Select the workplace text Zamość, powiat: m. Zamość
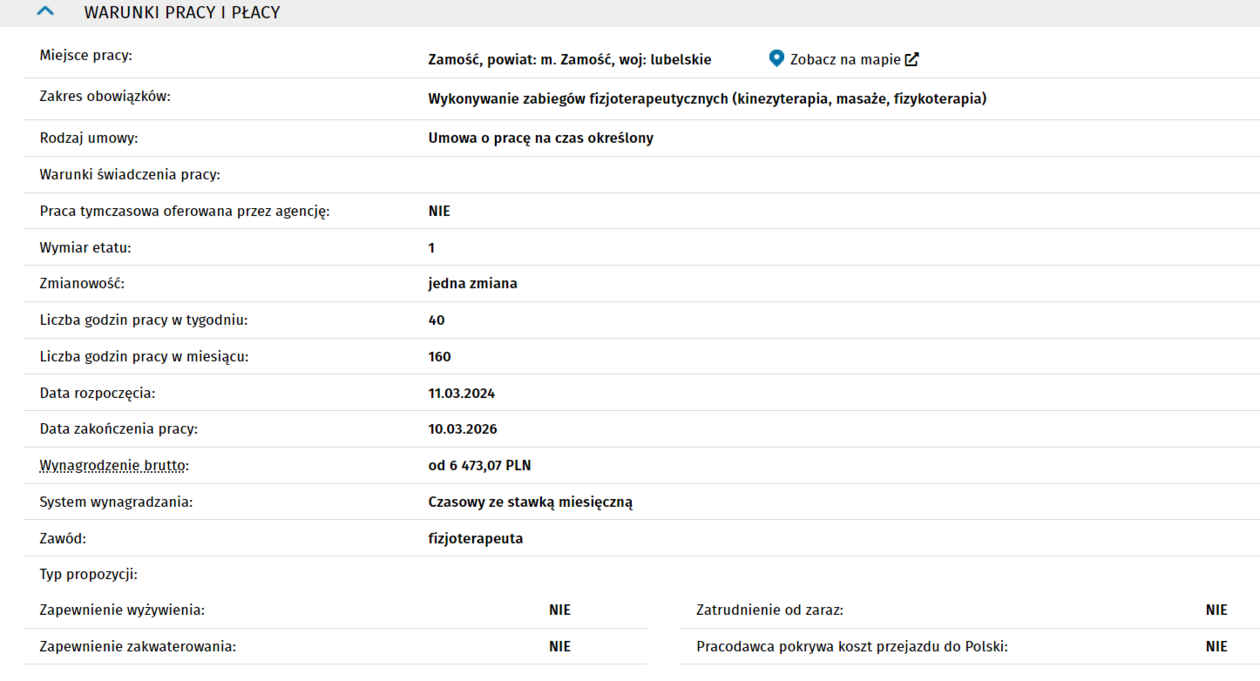 click(569, 59)
